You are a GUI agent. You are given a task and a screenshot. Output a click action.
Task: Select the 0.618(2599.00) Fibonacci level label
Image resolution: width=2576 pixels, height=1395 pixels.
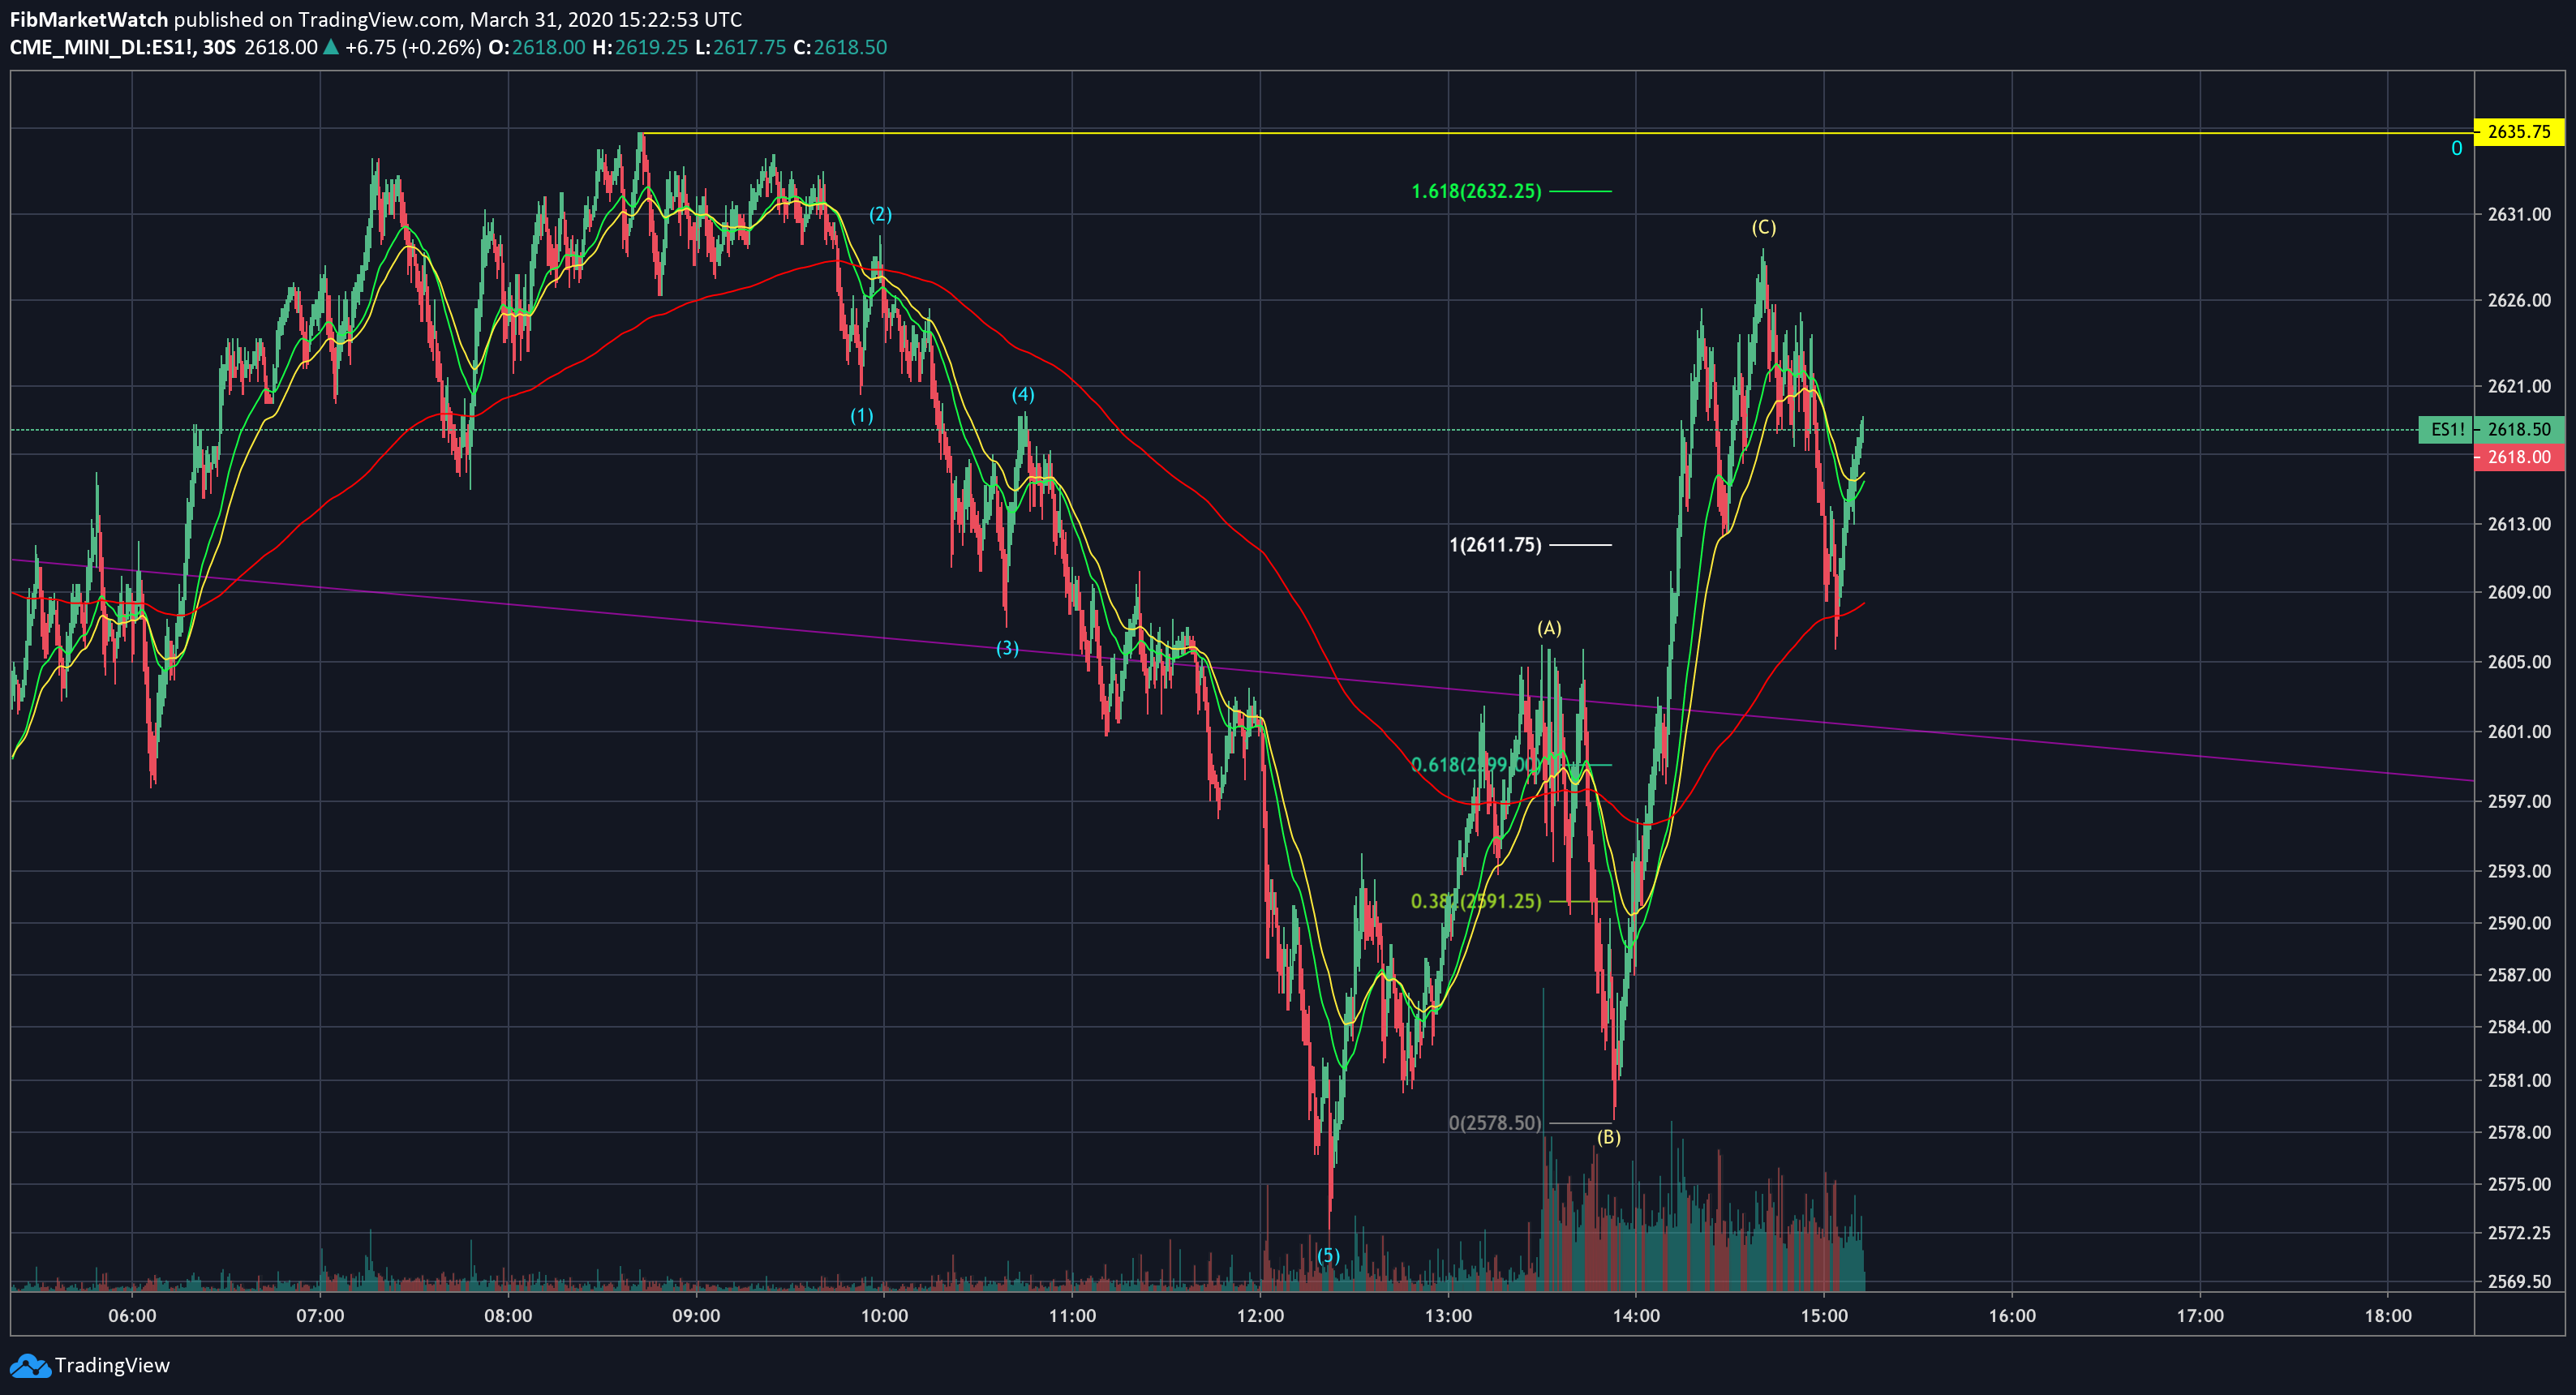[x=1476, y=765]
